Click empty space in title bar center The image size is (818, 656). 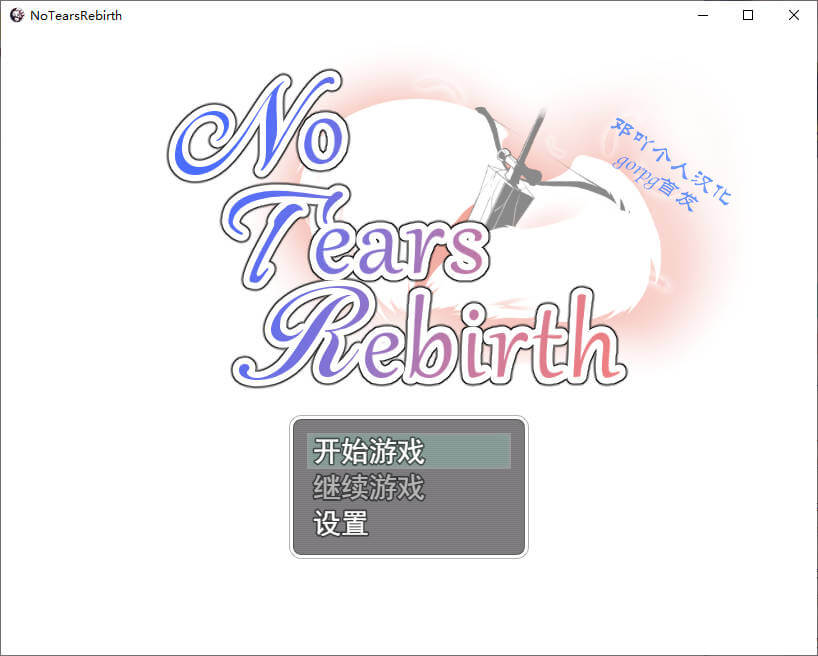[x=400, y=15]
